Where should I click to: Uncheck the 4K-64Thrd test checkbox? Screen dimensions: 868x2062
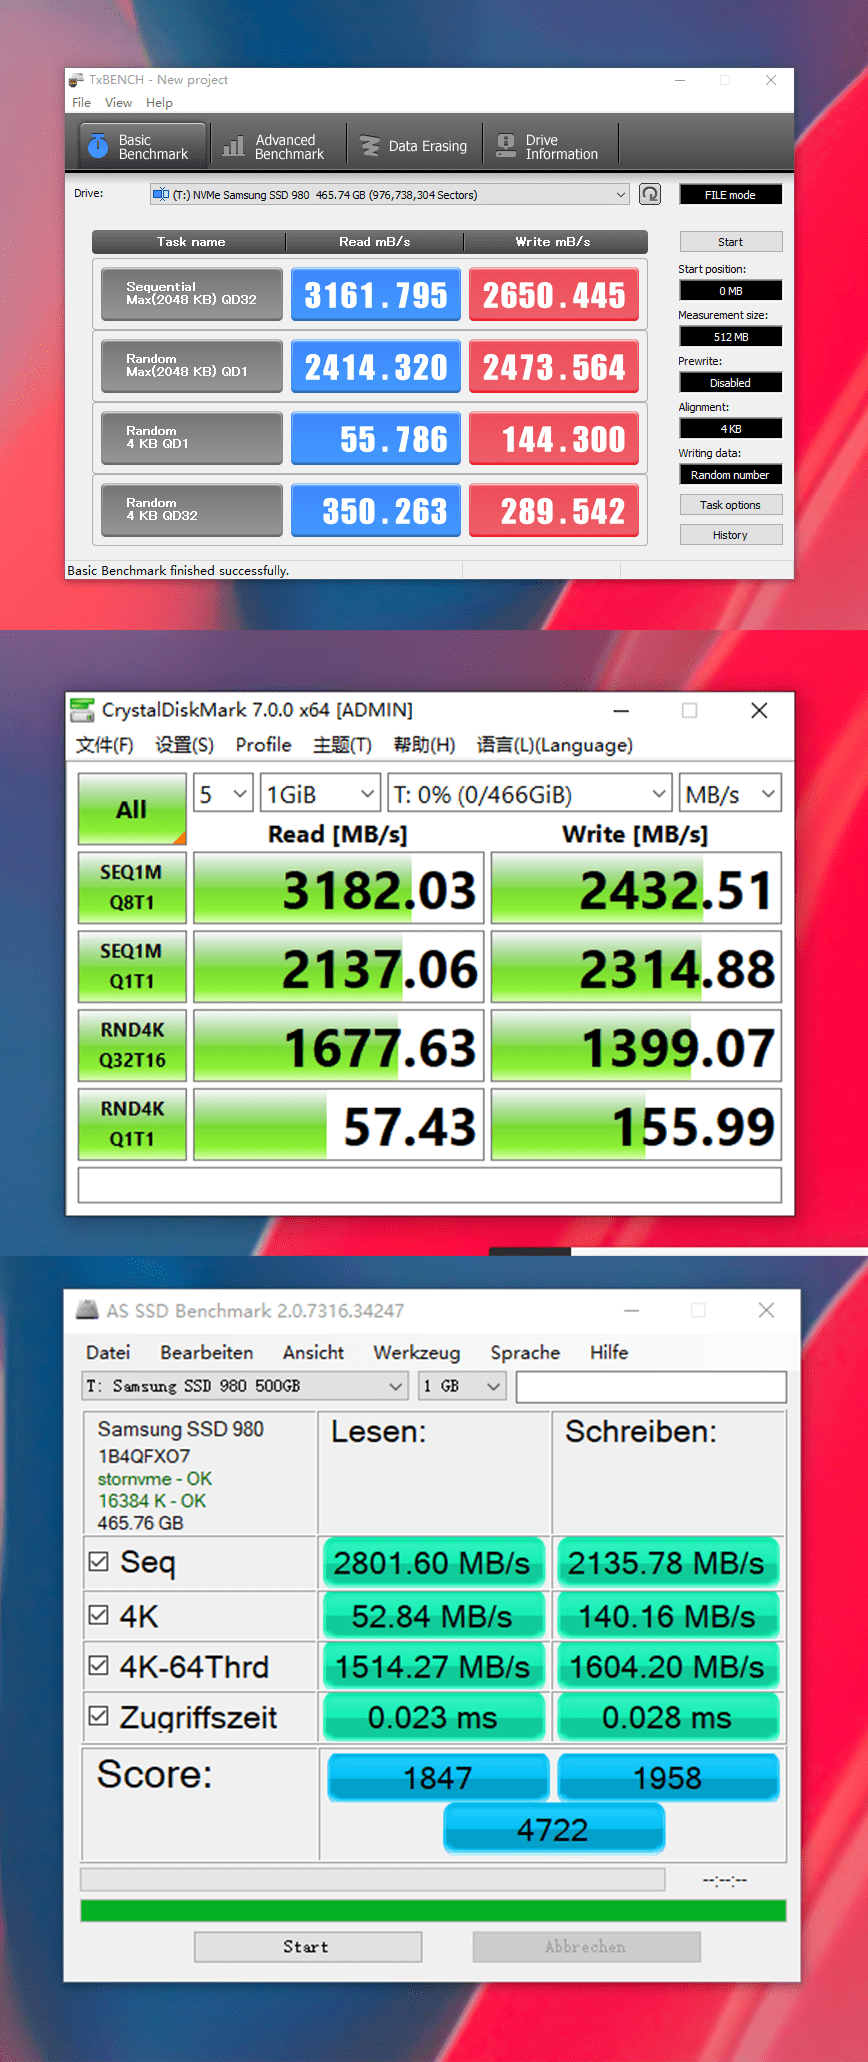98,1665
